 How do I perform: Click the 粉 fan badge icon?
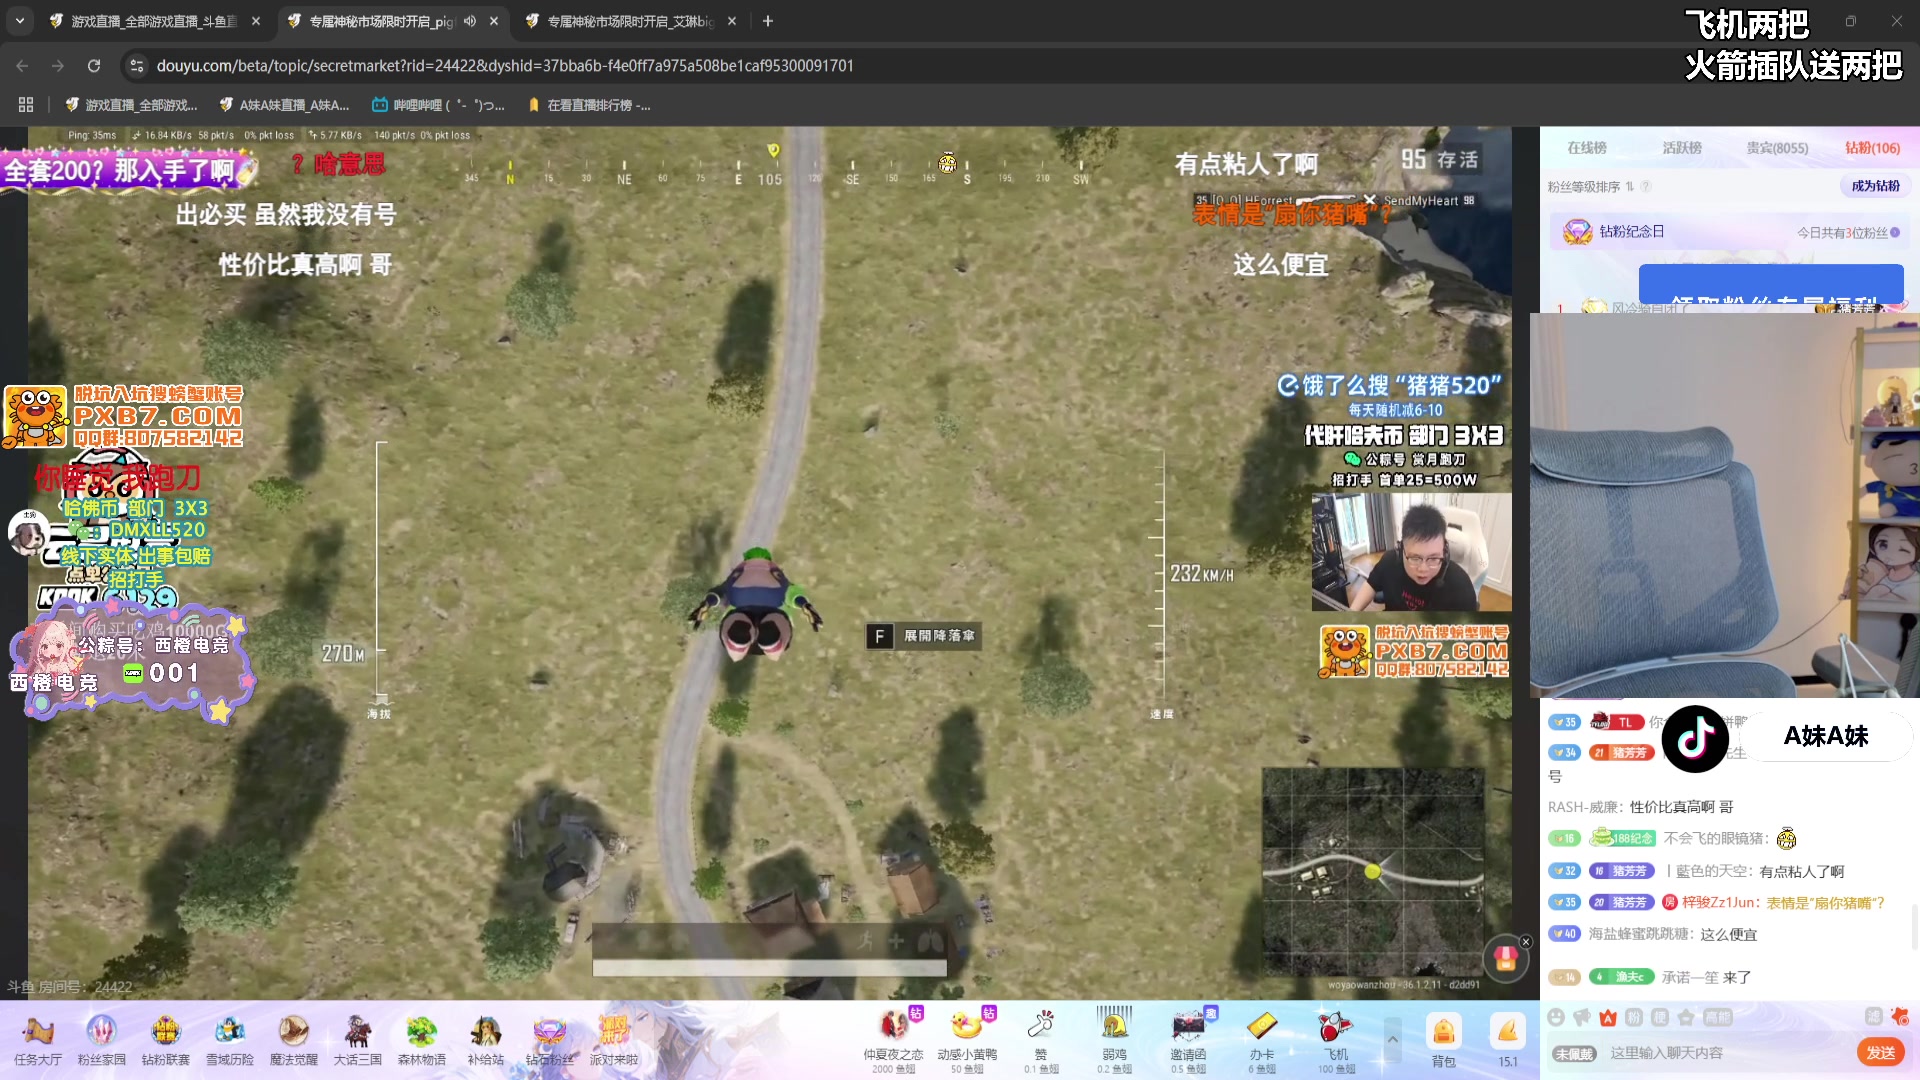(x=1634, y=1017)
